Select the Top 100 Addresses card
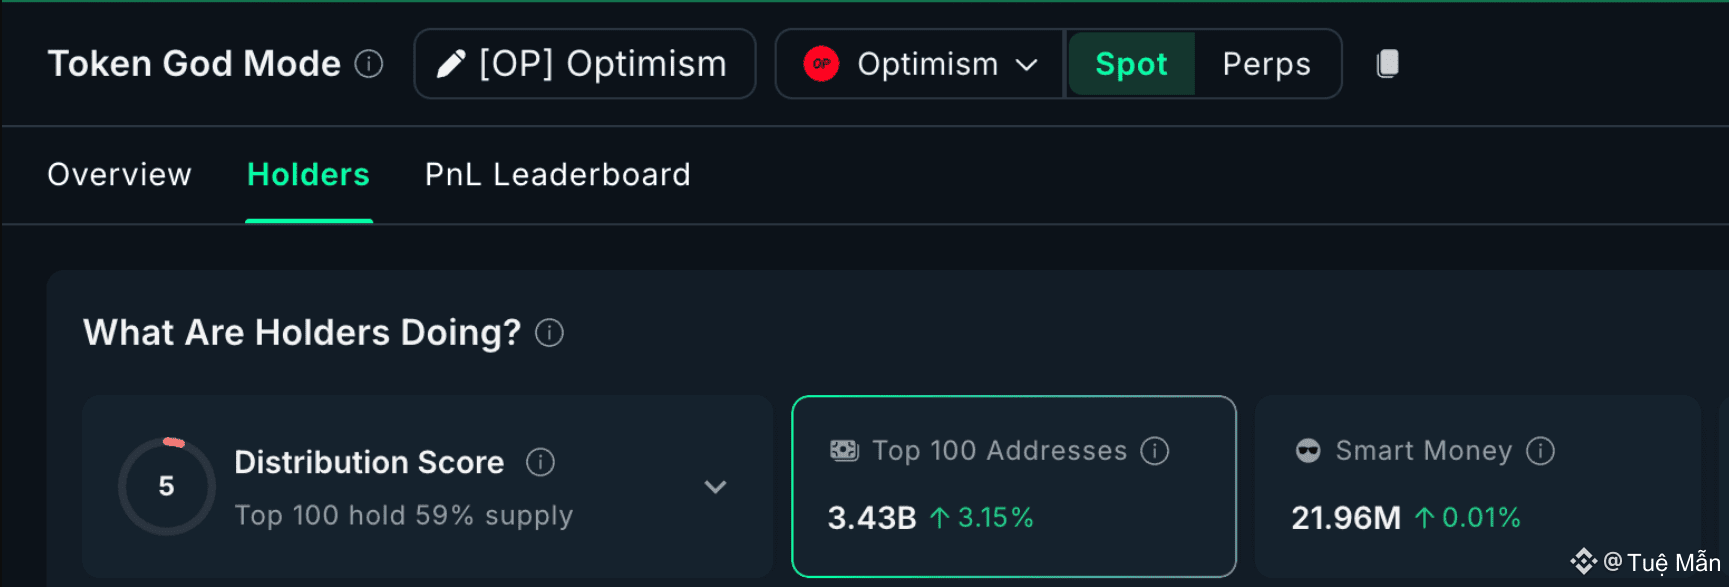This screenshot has width=1729, height=587. [1013, 487]
